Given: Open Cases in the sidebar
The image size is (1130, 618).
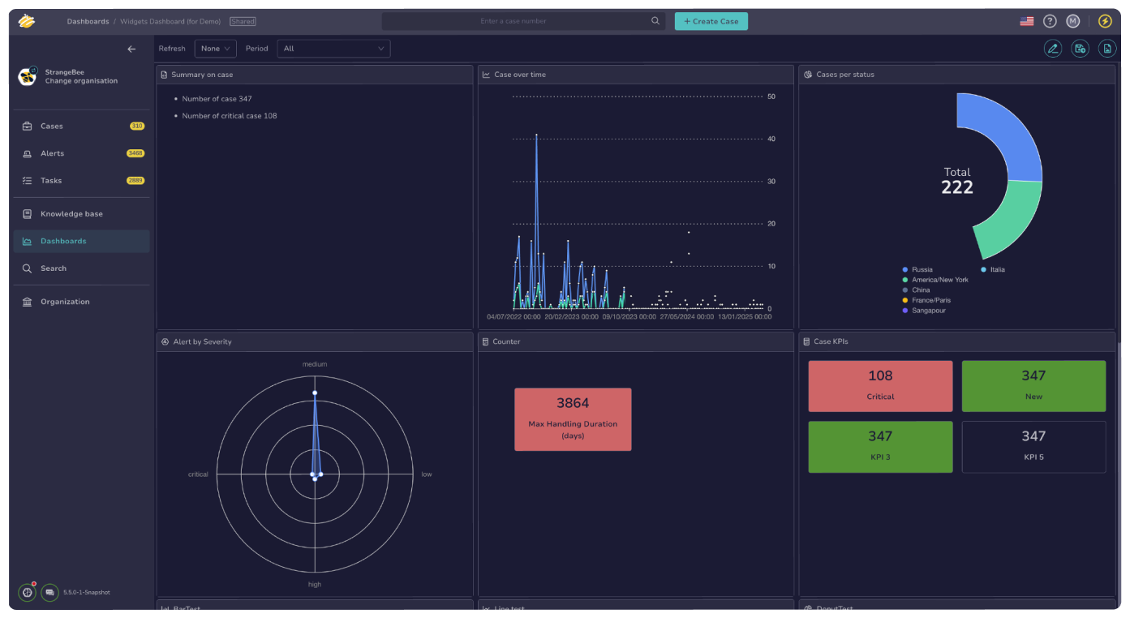Looking at the screenshot, I should [81, 126].
